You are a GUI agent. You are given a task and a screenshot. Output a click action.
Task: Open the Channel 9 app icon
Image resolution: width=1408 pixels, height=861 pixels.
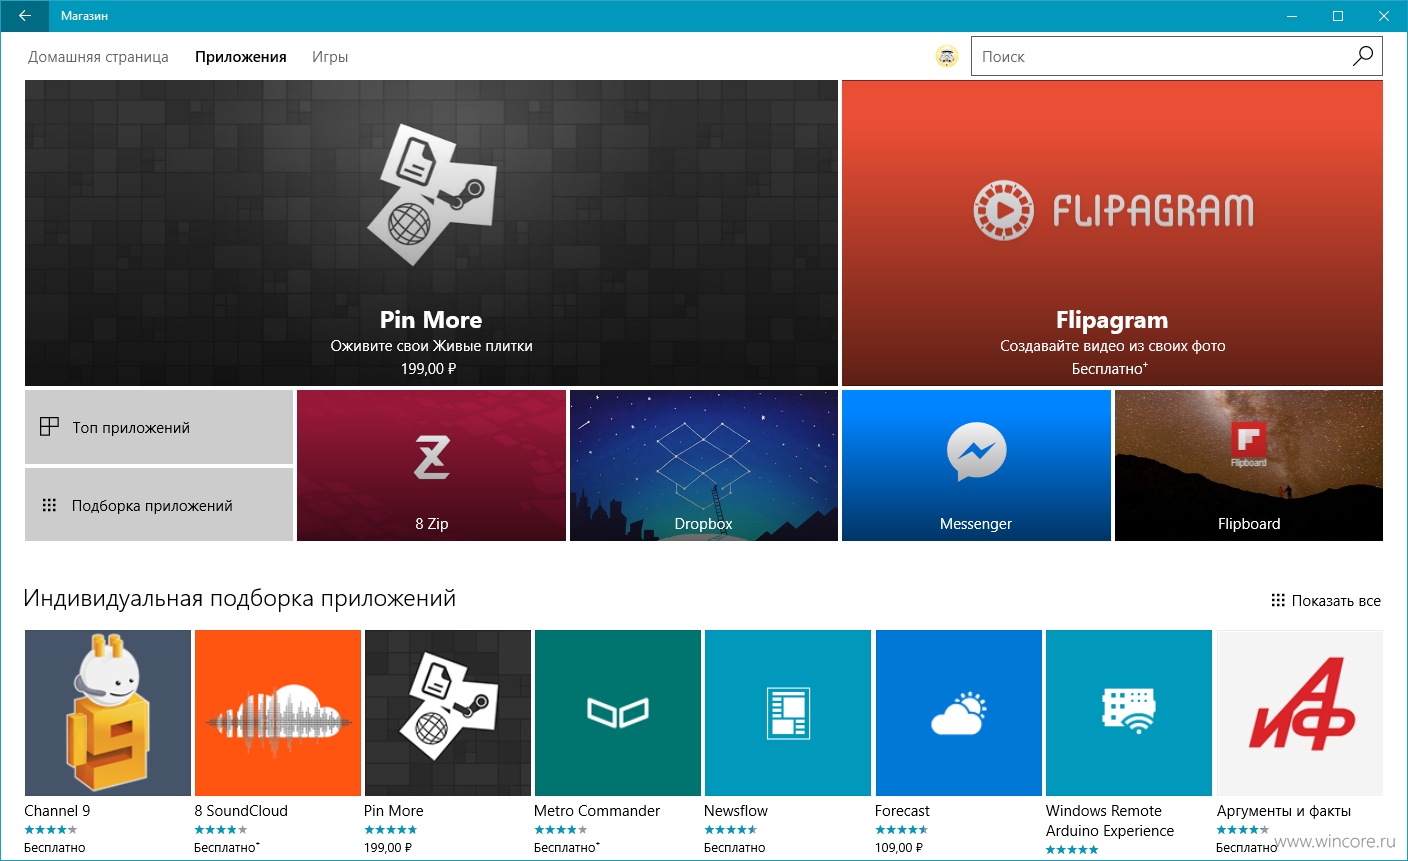click(x=108, y=713)
